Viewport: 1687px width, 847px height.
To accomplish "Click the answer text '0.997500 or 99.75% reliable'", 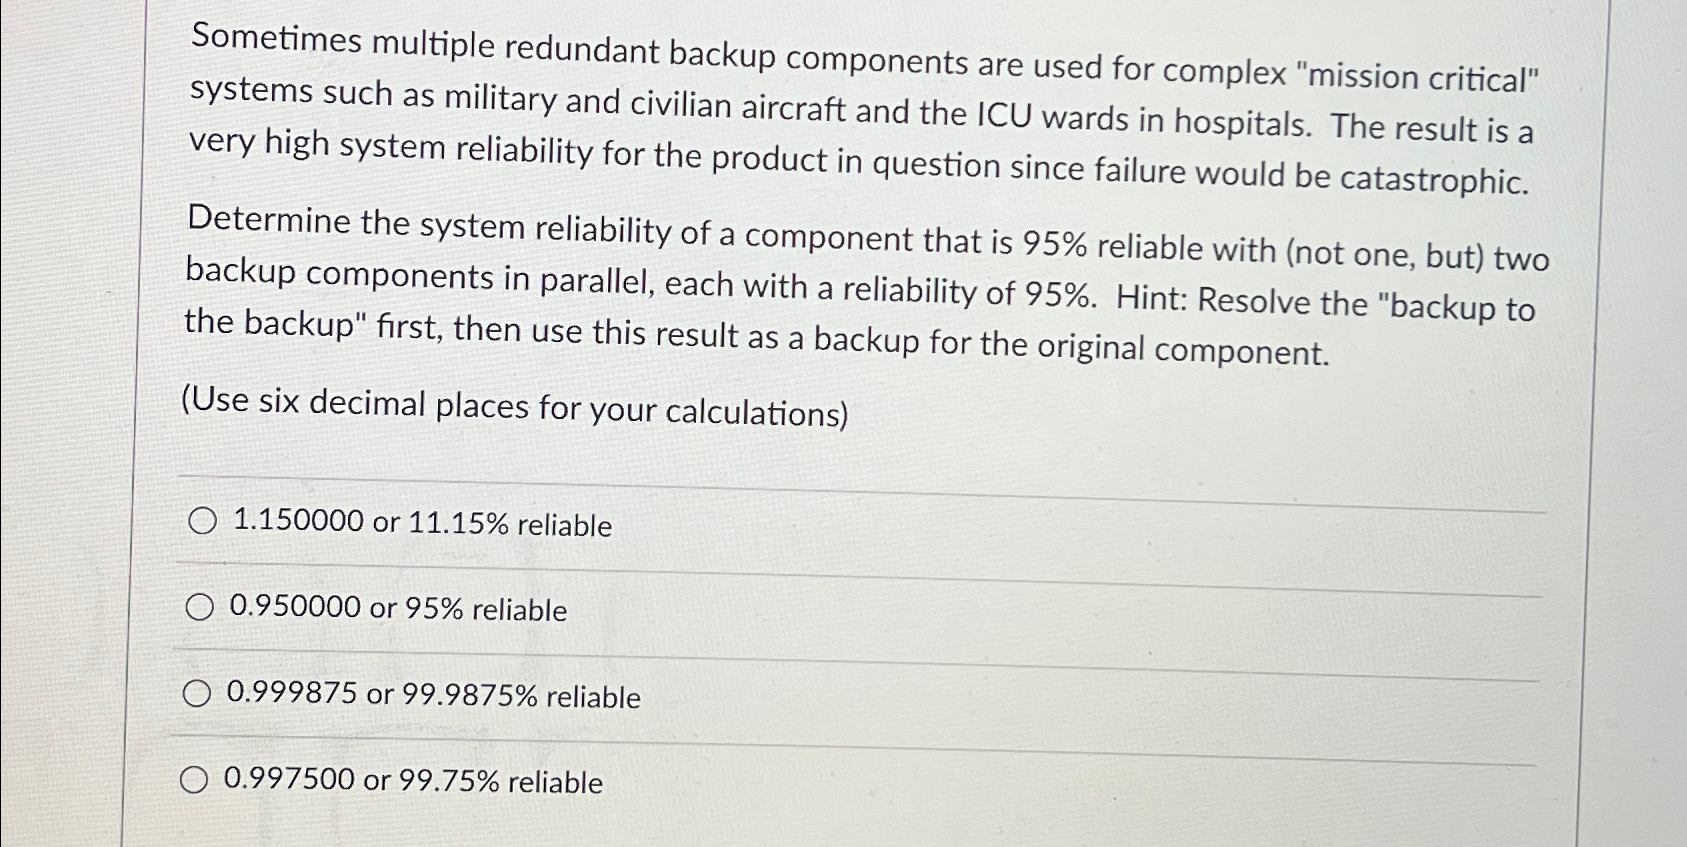I will [412, 782].
